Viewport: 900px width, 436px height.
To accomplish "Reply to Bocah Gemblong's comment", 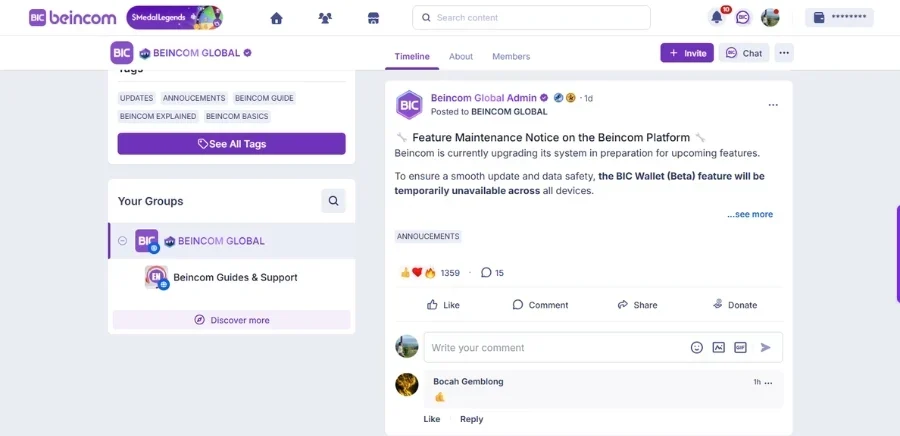I will pyautogui.click(x=471, y=419).
